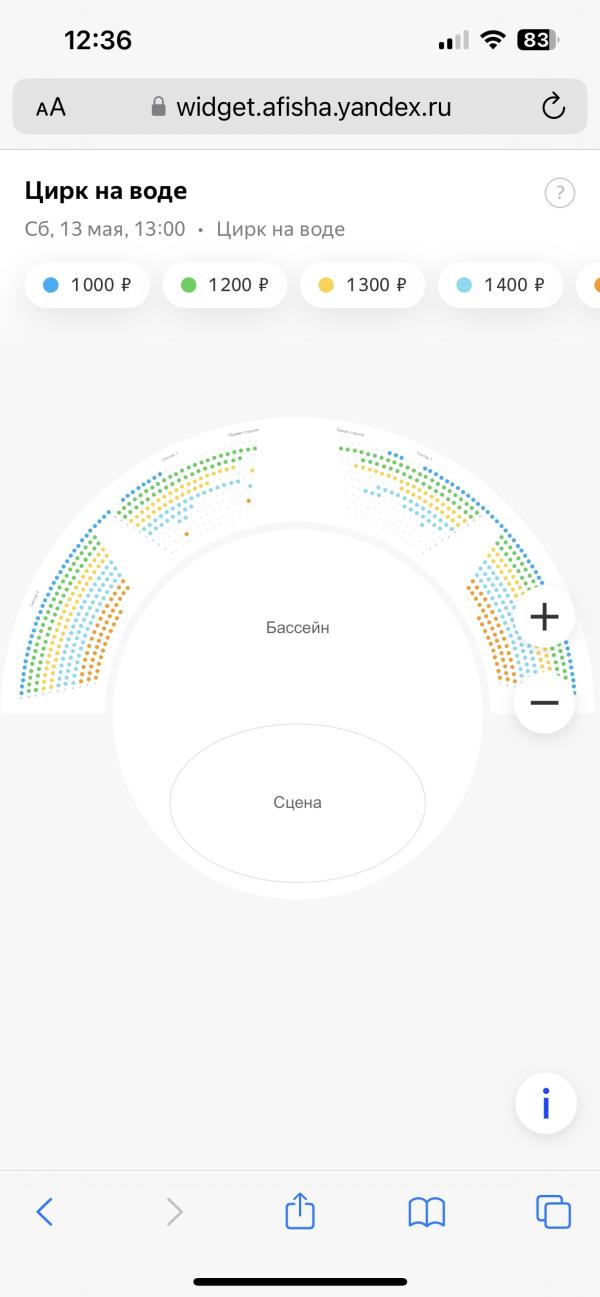Filter seats by 1200 ₽ price
The height and width of the screenshot is (1297, 600).
pyautogui.click(x=225, y=285)
